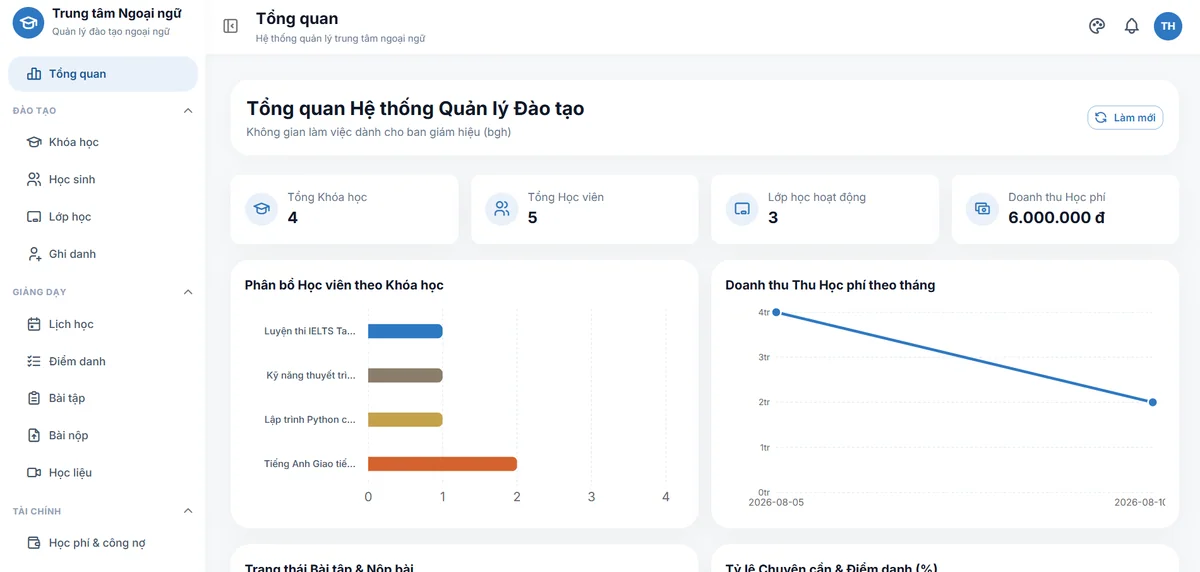The width and height of the screenshot is (1200, 572).
Task: Click the yellow Lập trình Python bar
Action: [x=405, y=420]
